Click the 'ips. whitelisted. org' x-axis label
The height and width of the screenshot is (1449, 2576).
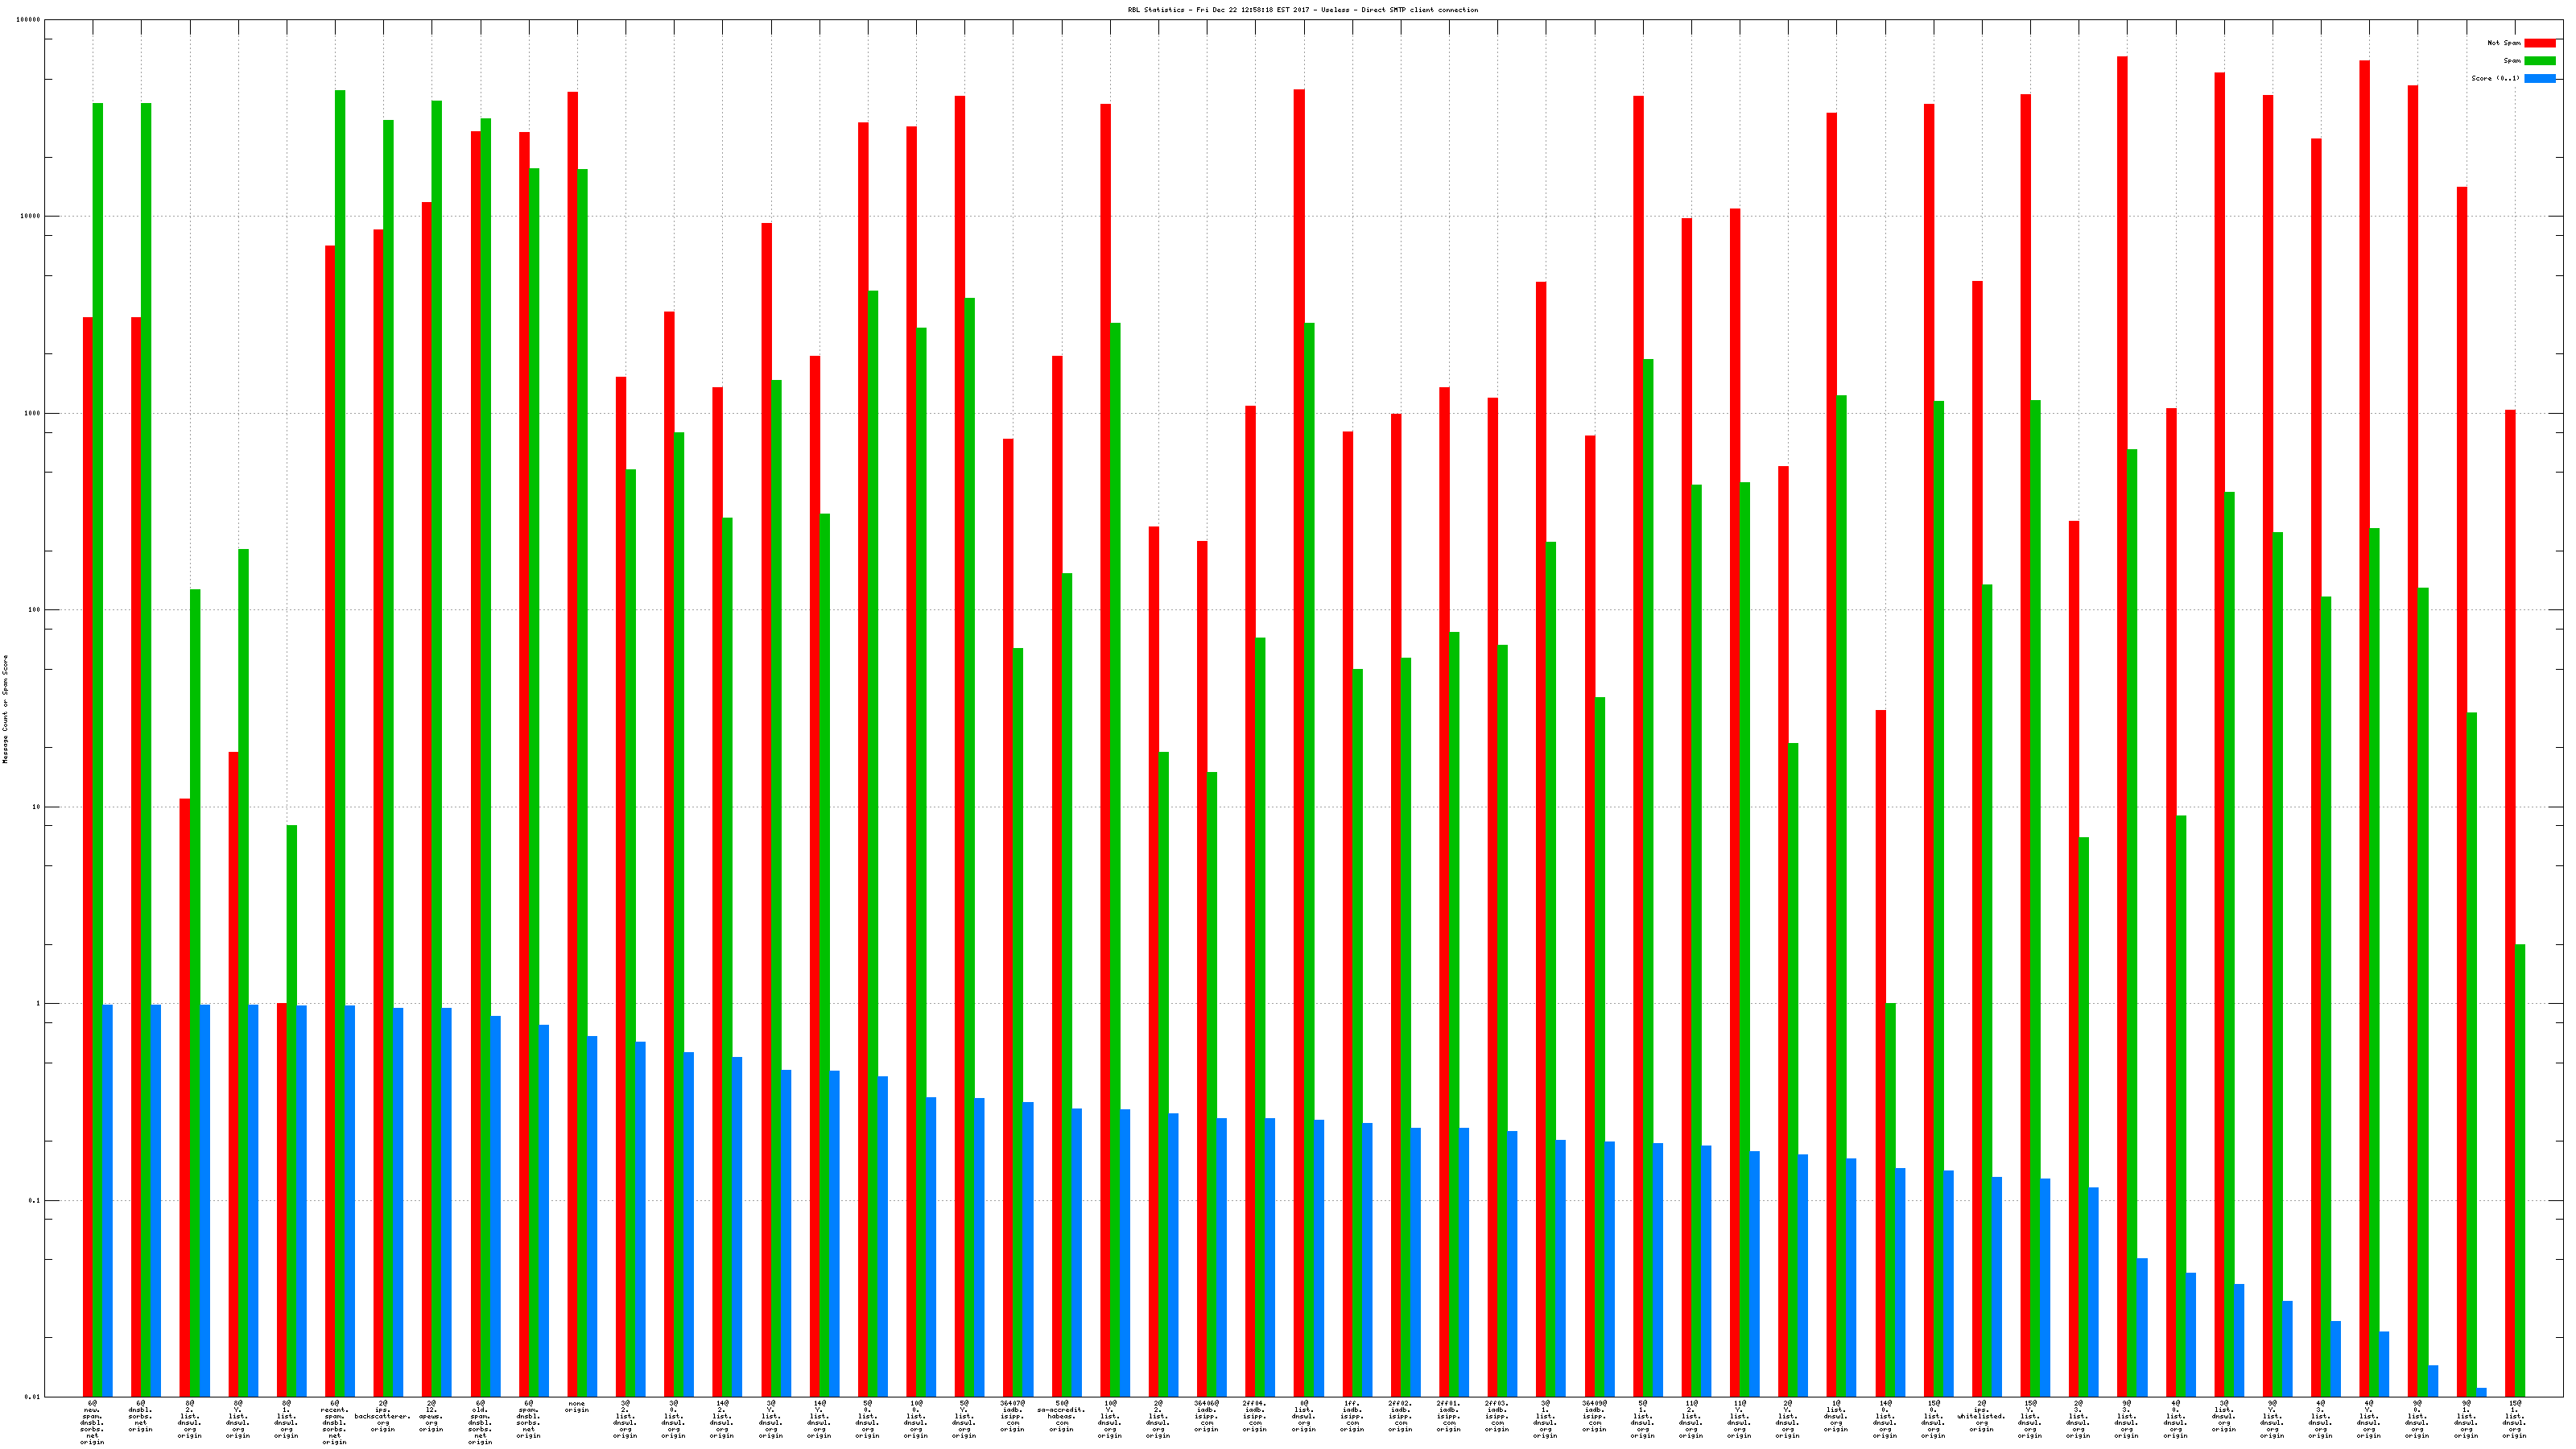point(1981,1416)
